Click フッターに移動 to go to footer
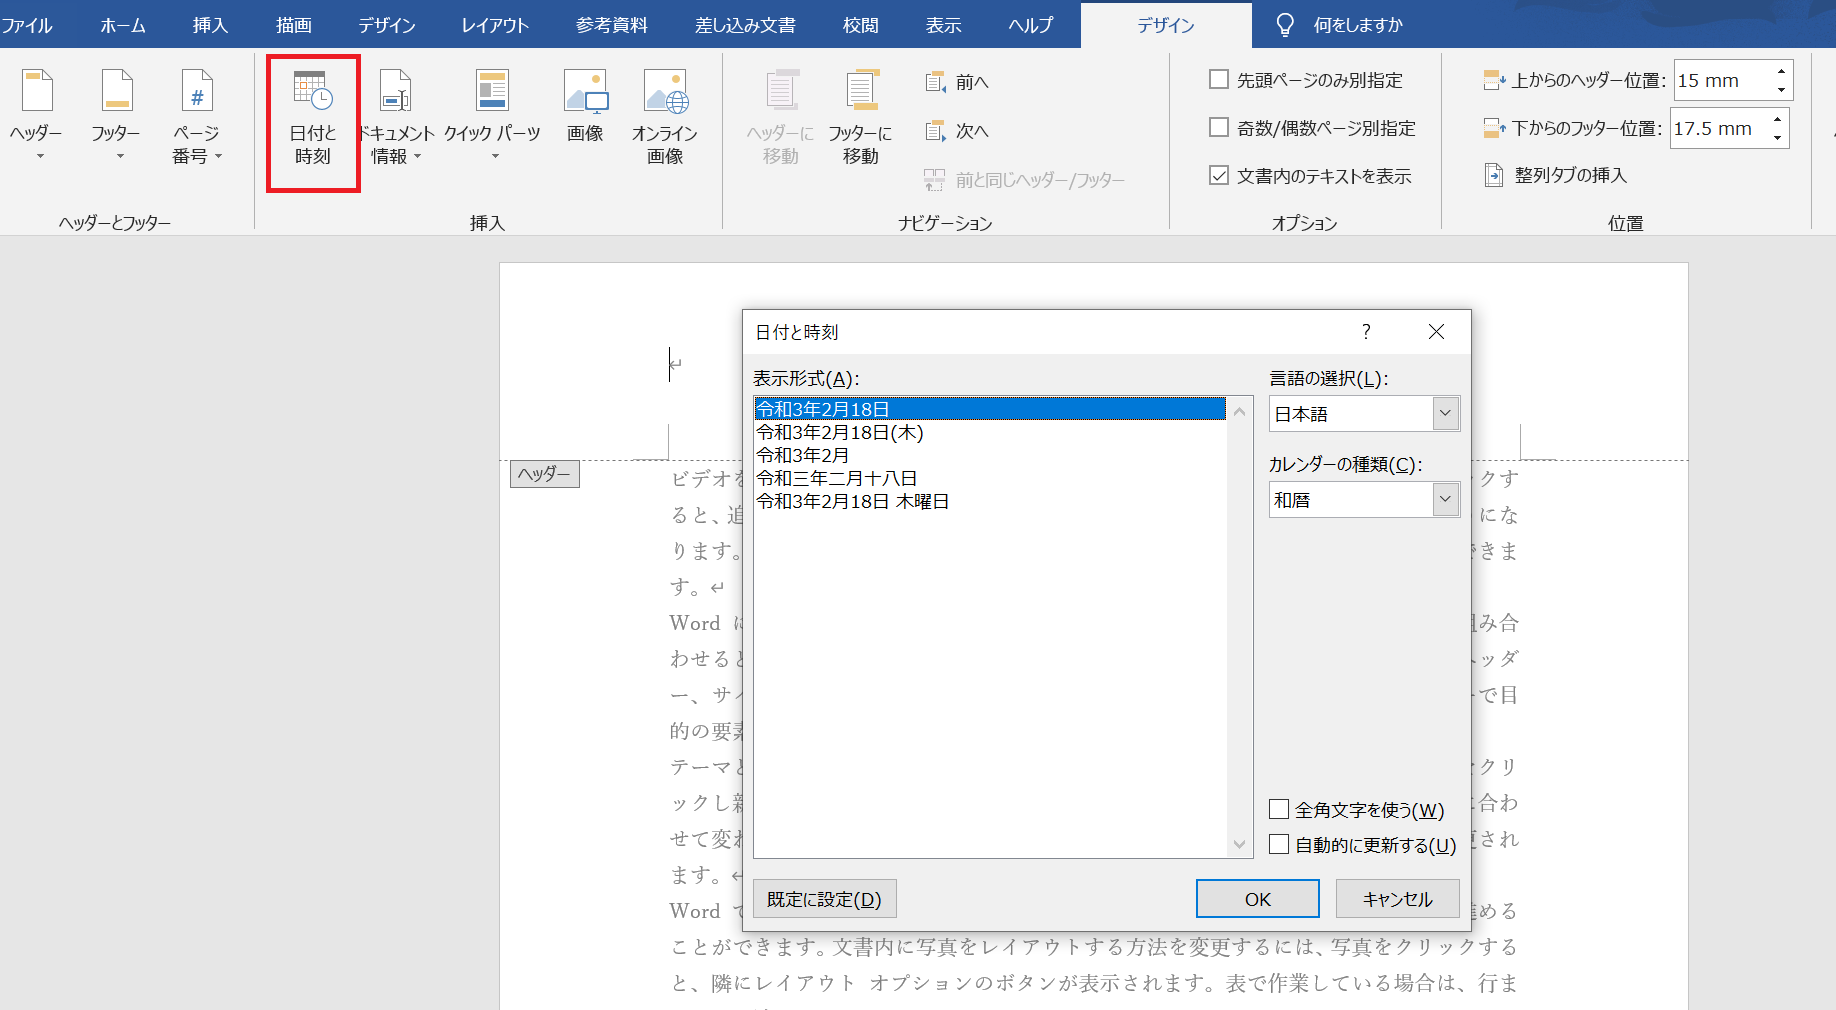 point(860,116)
